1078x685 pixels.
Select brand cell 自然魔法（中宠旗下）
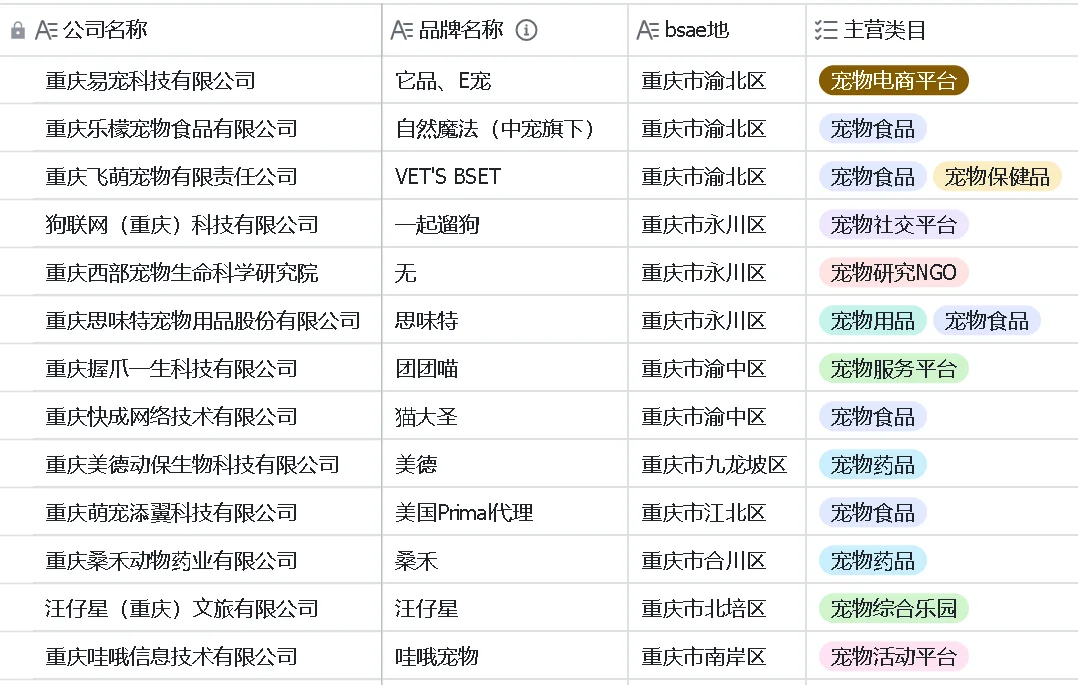[x=505, y=129]
